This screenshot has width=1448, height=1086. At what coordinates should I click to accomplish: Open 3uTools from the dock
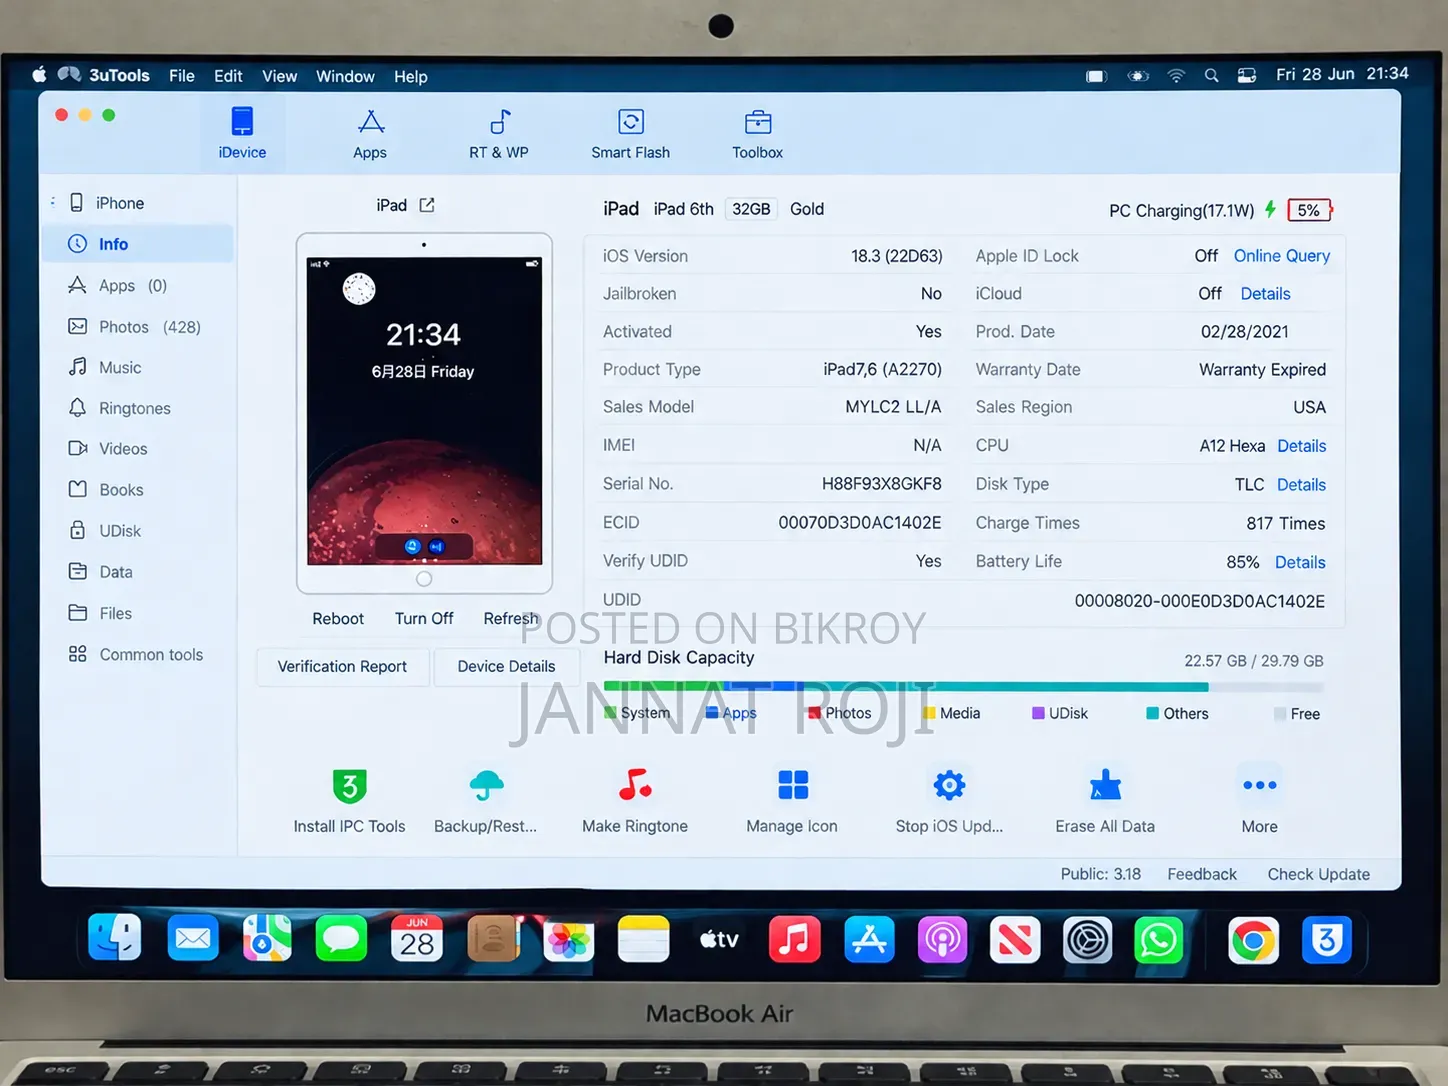[x=1327, y=940]
